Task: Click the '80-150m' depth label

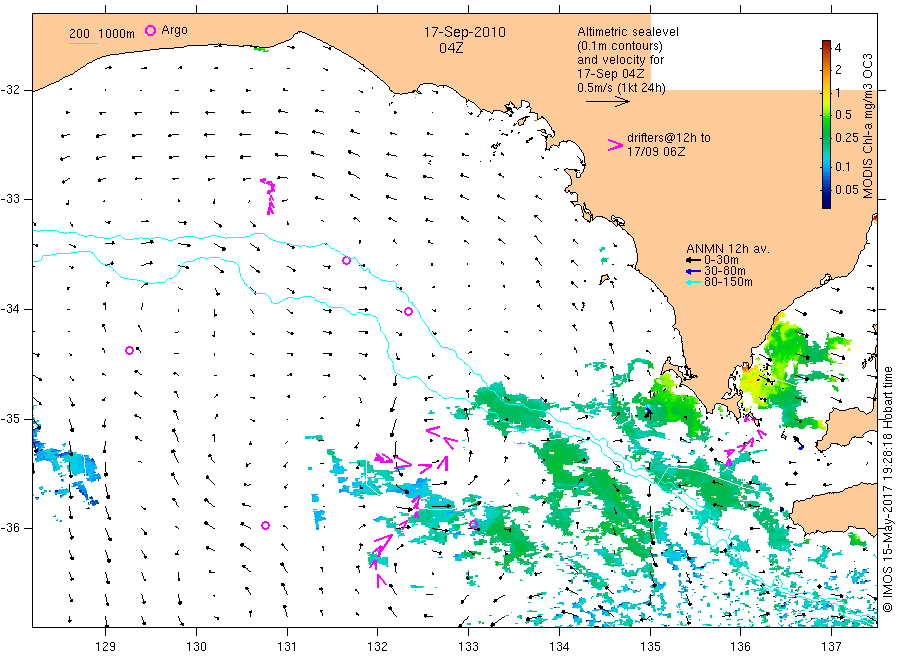Action: (728, 282)
